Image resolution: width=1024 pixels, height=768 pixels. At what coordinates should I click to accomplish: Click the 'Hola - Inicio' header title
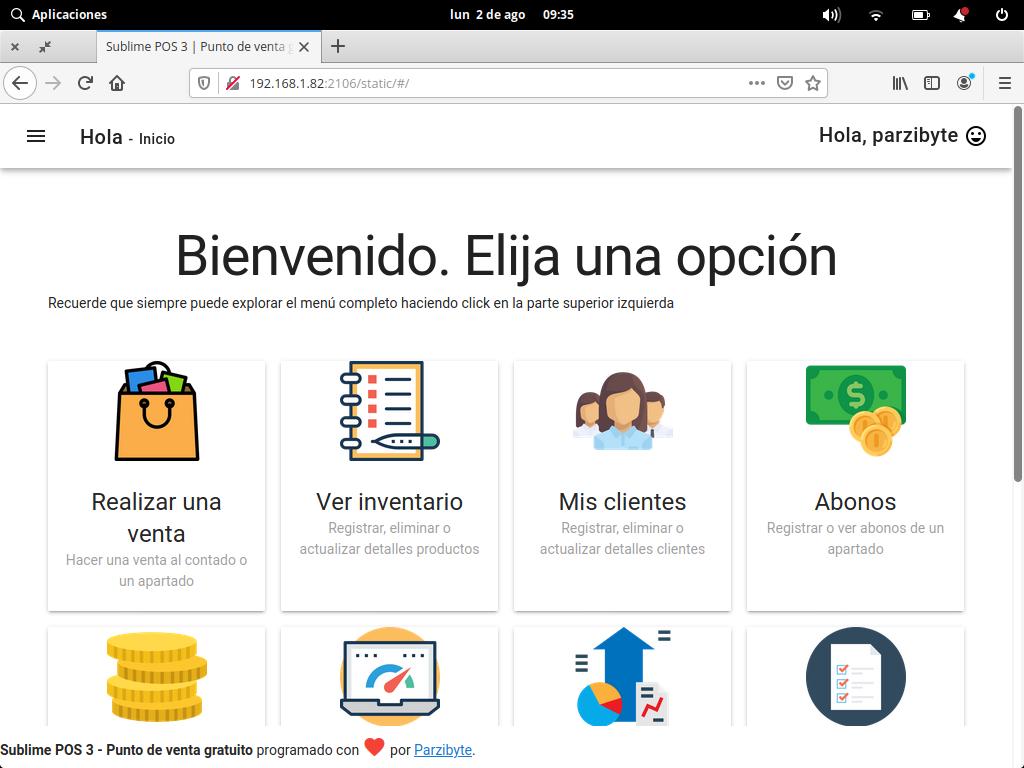tap(127, 137)
